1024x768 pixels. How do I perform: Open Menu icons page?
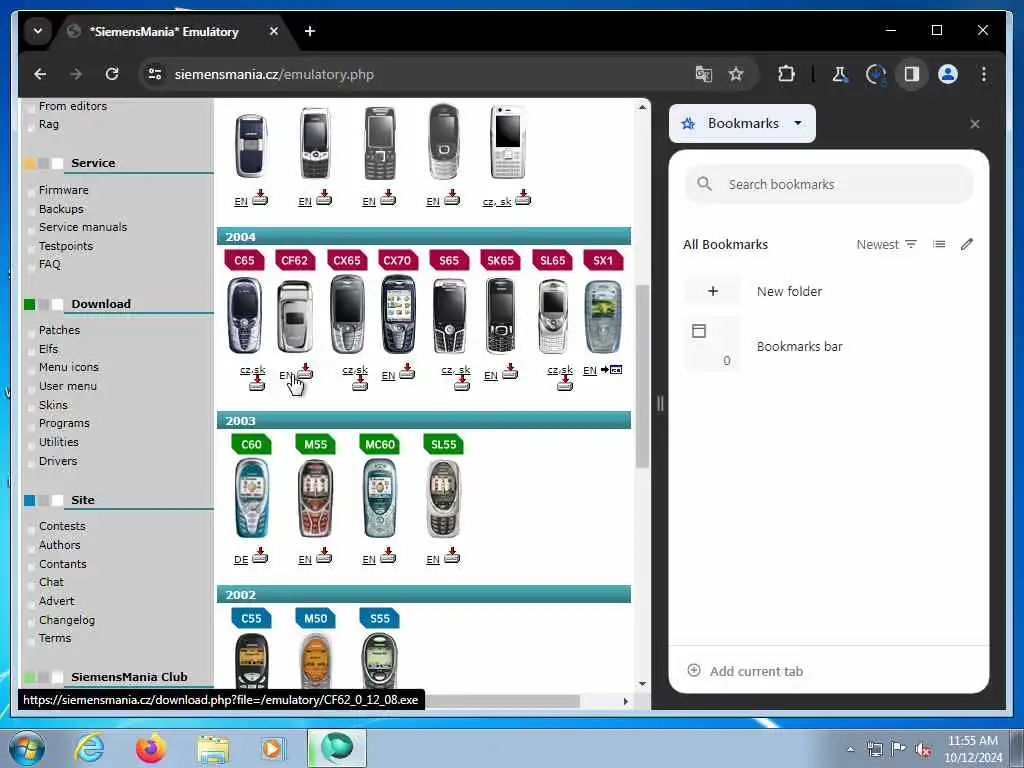tap(69, 367)
